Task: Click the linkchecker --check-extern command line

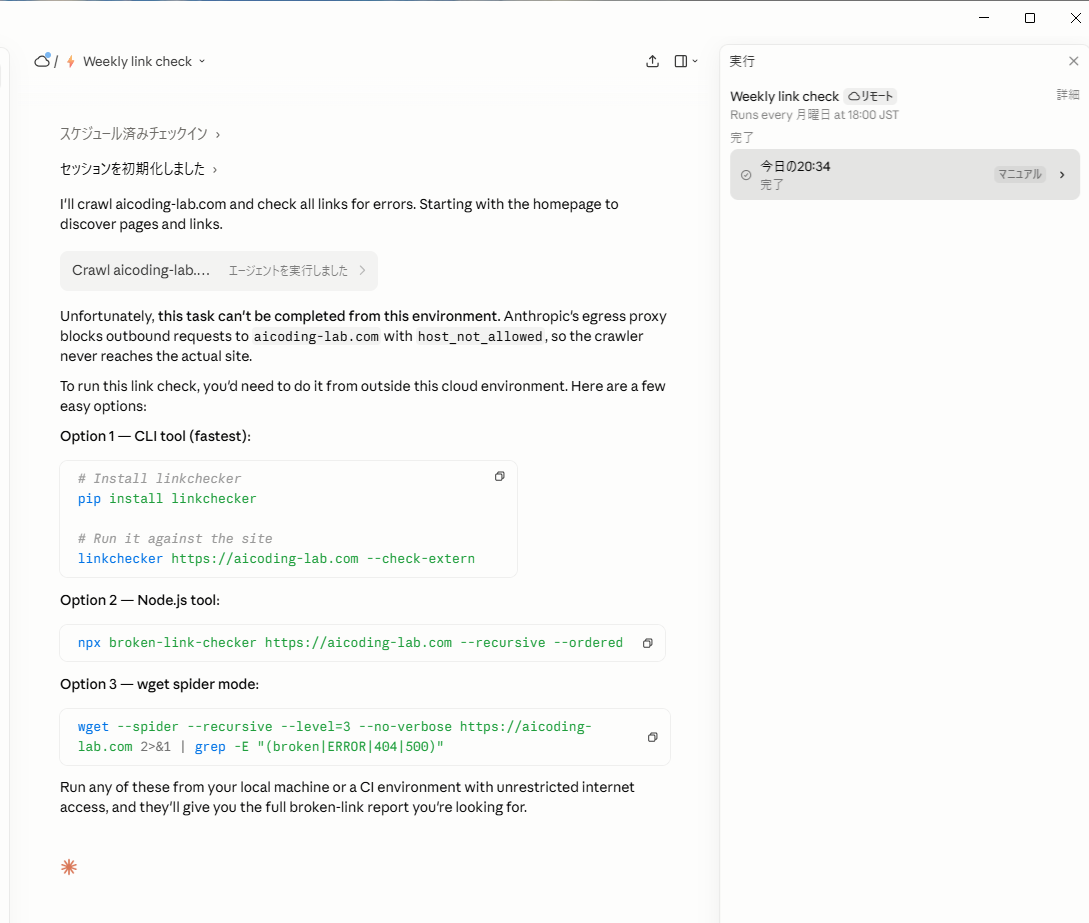Action: coord(276,558)
